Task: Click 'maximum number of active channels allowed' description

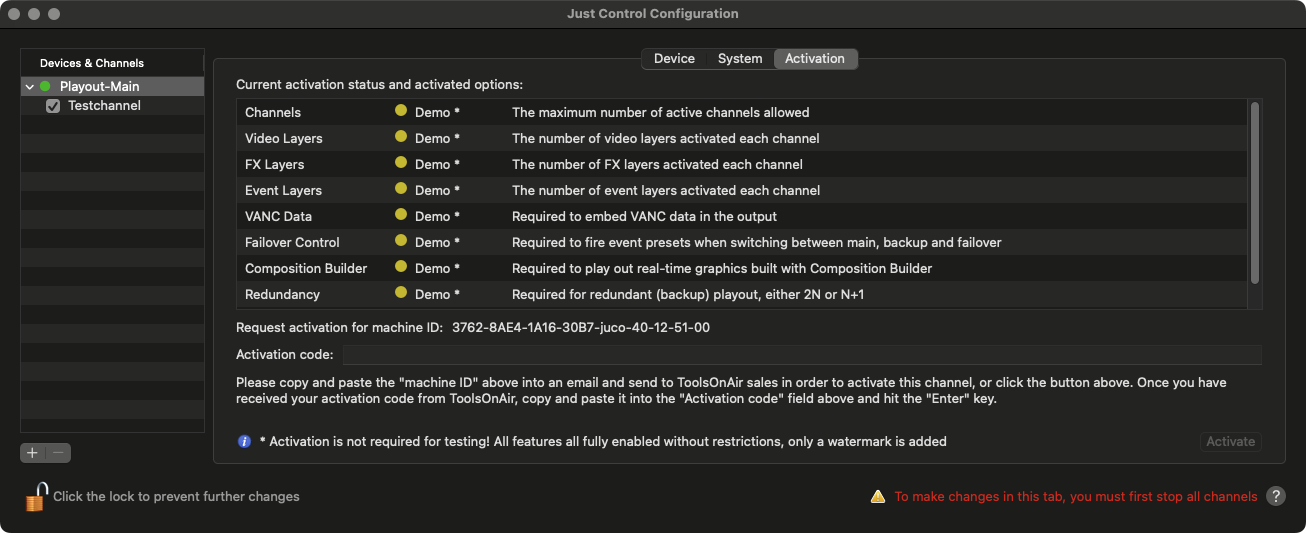Action: 661,113
